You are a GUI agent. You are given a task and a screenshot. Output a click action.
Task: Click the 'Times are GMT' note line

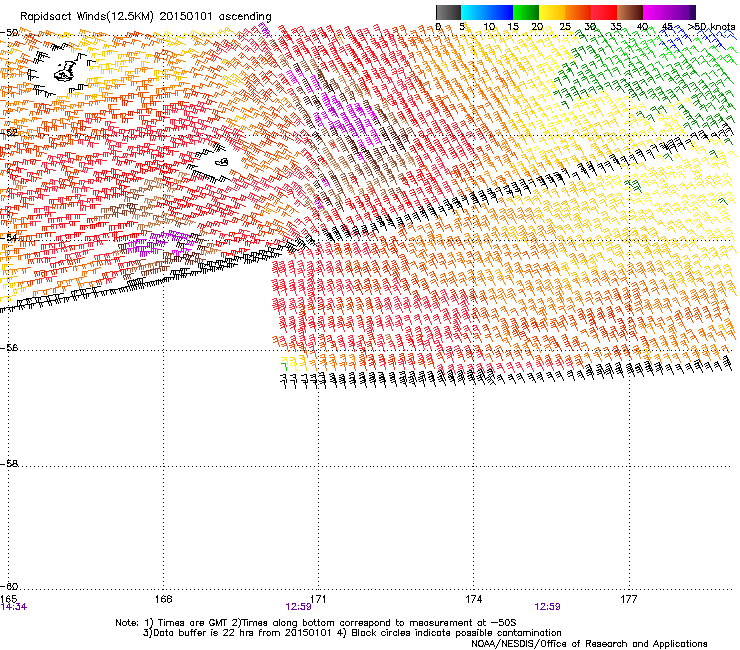point(315,623)
